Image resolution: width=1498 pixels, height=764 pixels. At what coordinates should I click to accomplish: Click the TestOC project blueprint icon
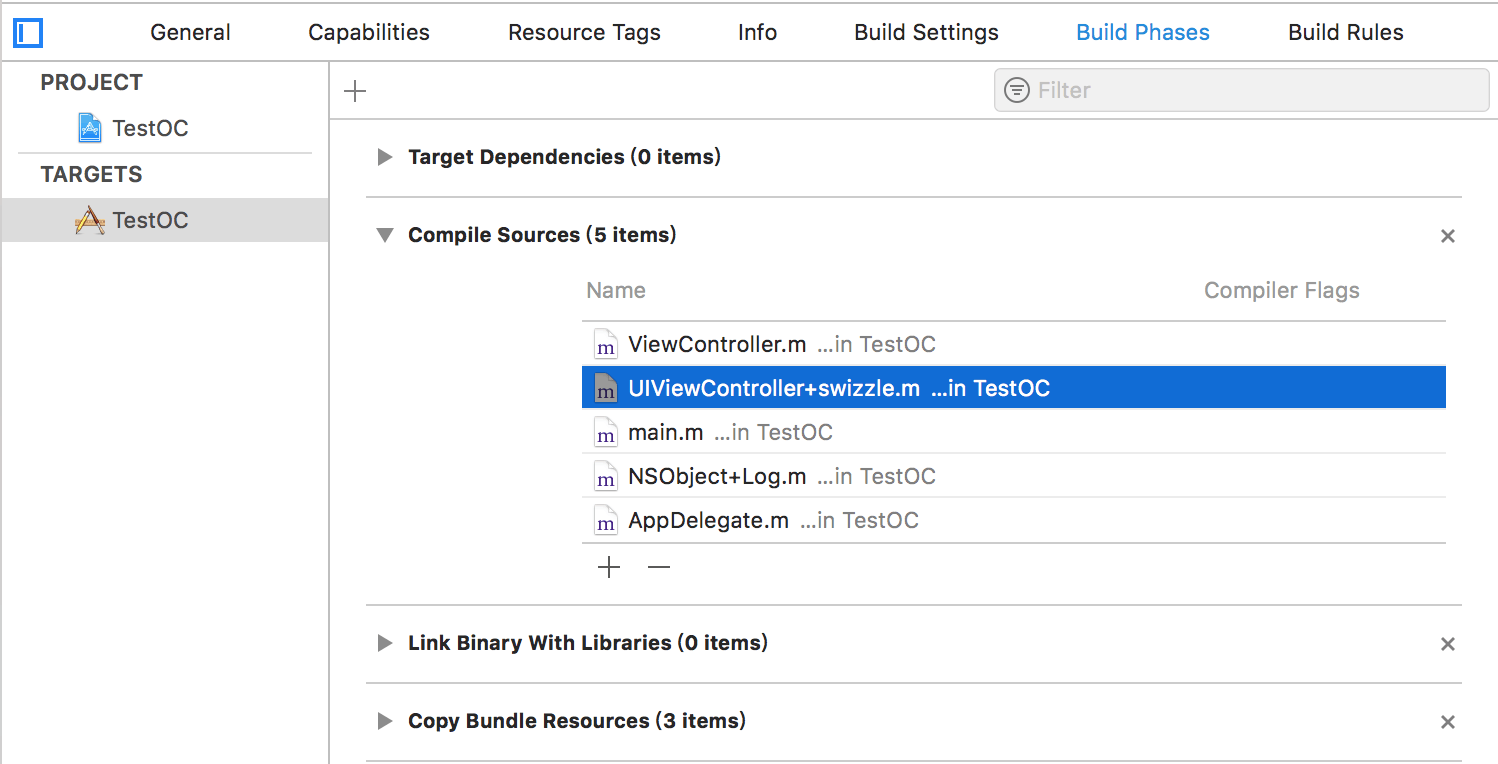coord(90,128)
